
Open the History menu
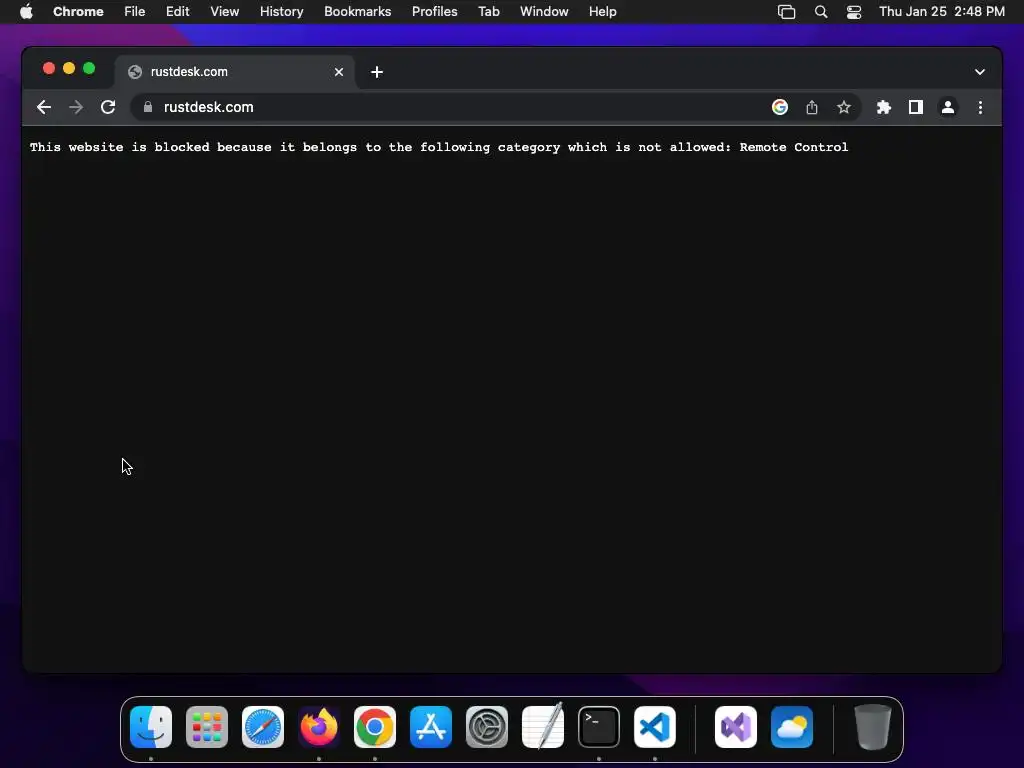(x=281, y=12)
